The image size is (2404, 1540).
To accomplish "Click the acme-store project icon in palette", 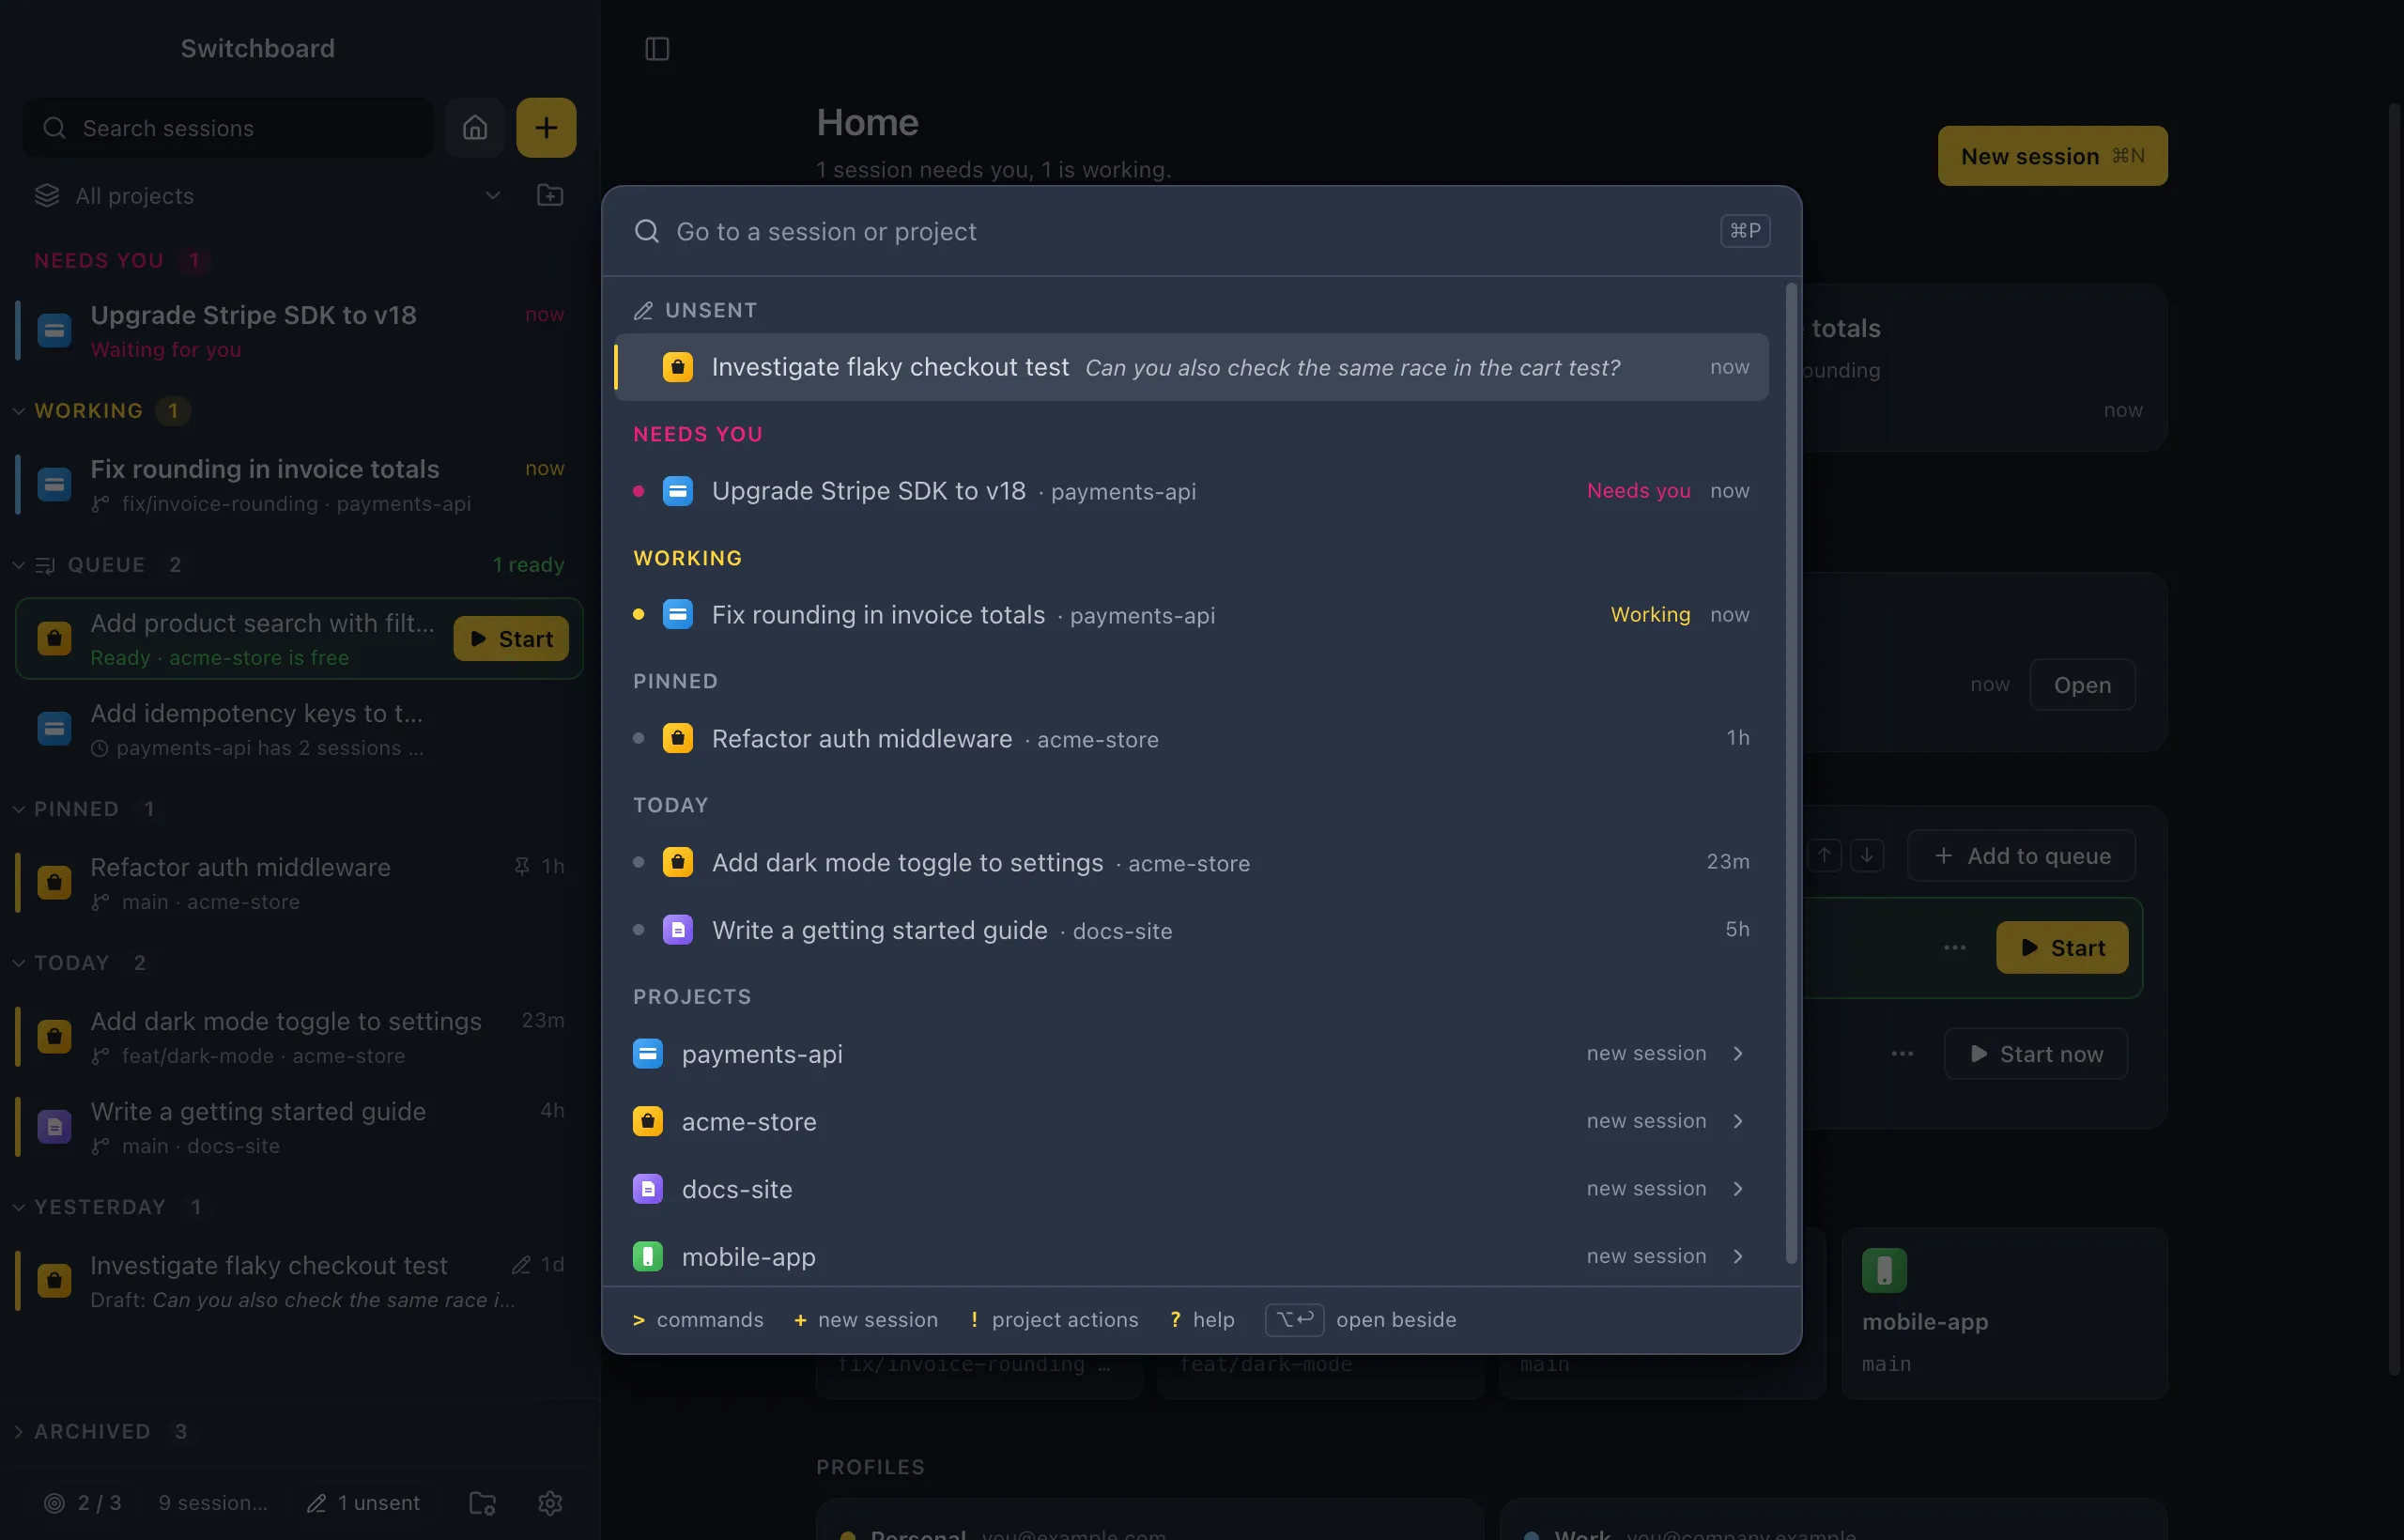I will click(x=648, y=1121).
